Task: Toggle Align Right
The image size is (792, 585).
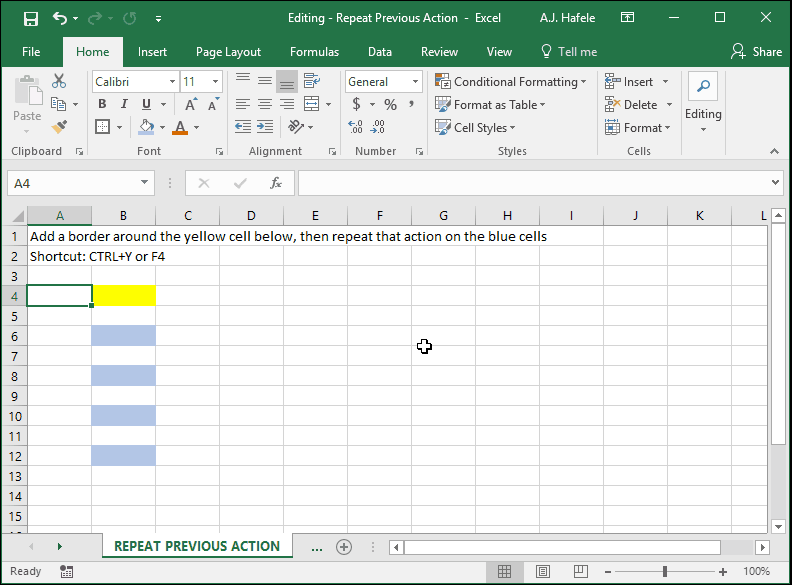Action: (287, 104)
